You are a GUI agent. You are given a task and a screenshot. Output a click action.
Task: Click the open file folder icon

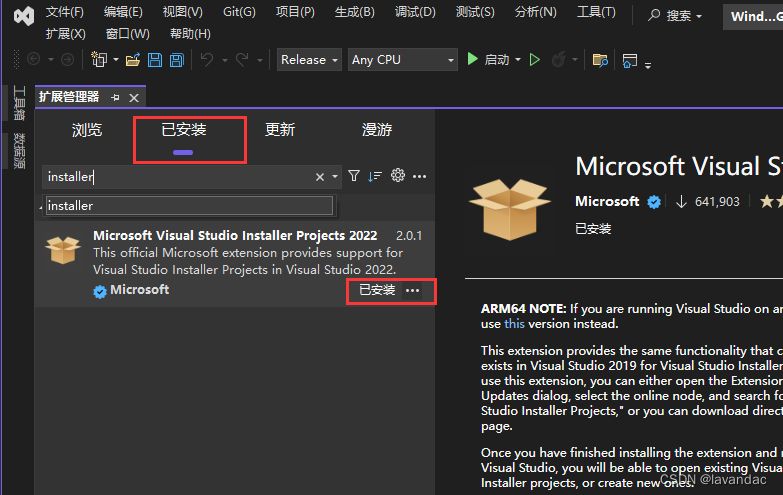(x=133, y=60)
